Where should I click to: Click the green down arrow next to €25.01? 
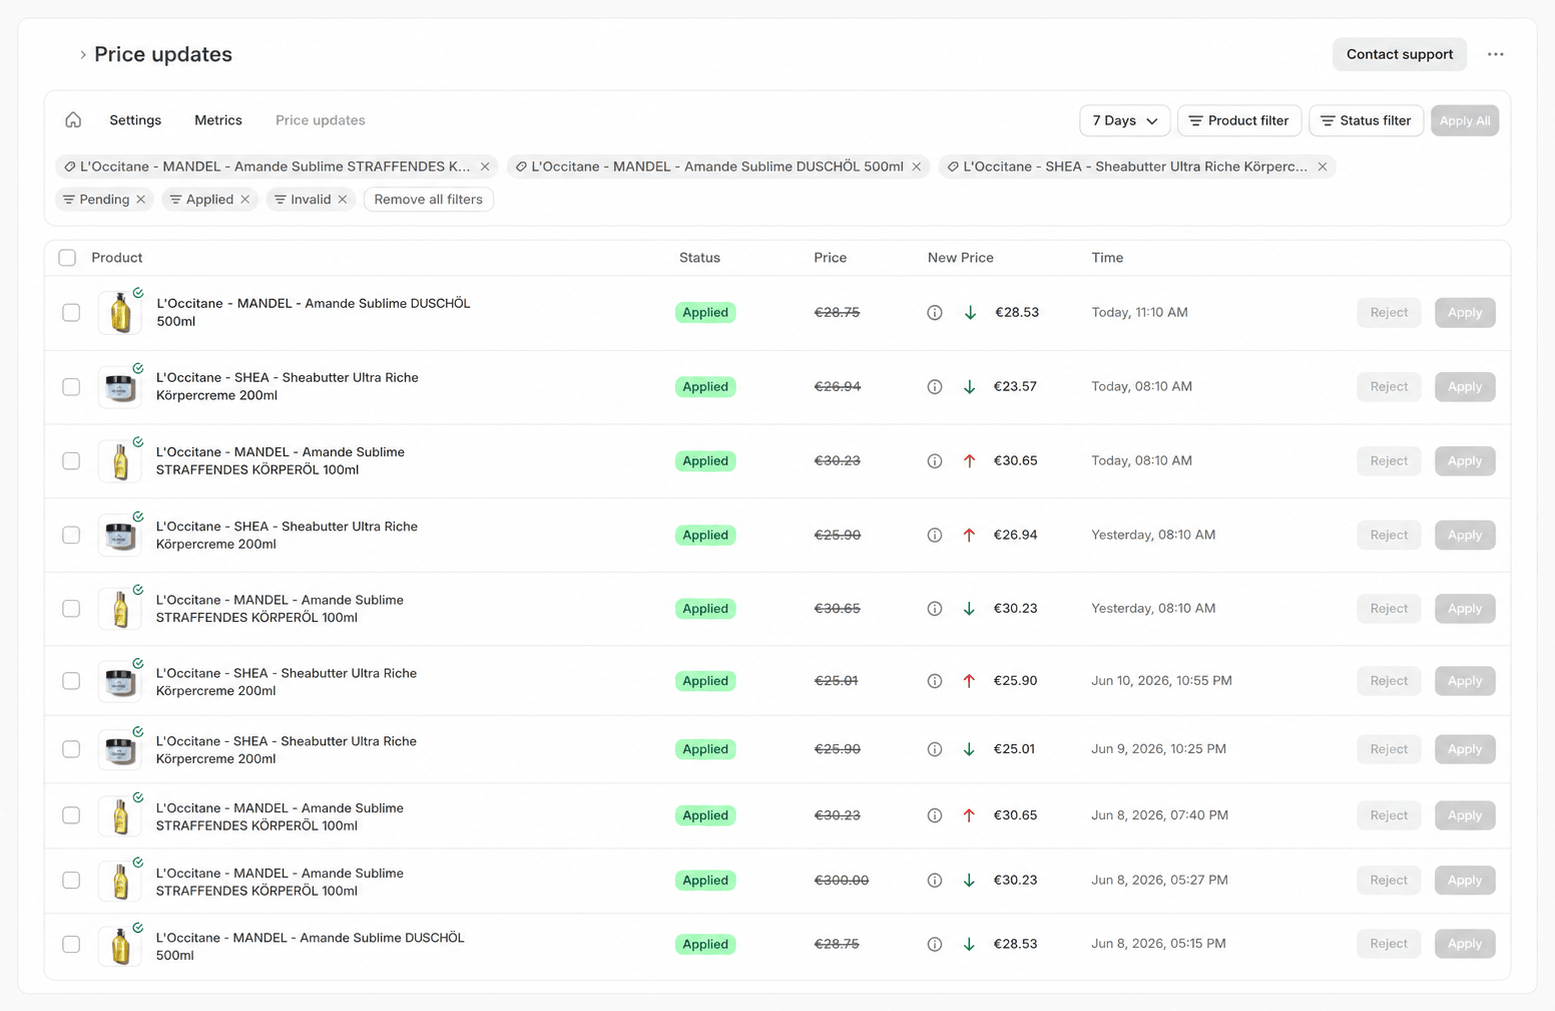point(969,749)
